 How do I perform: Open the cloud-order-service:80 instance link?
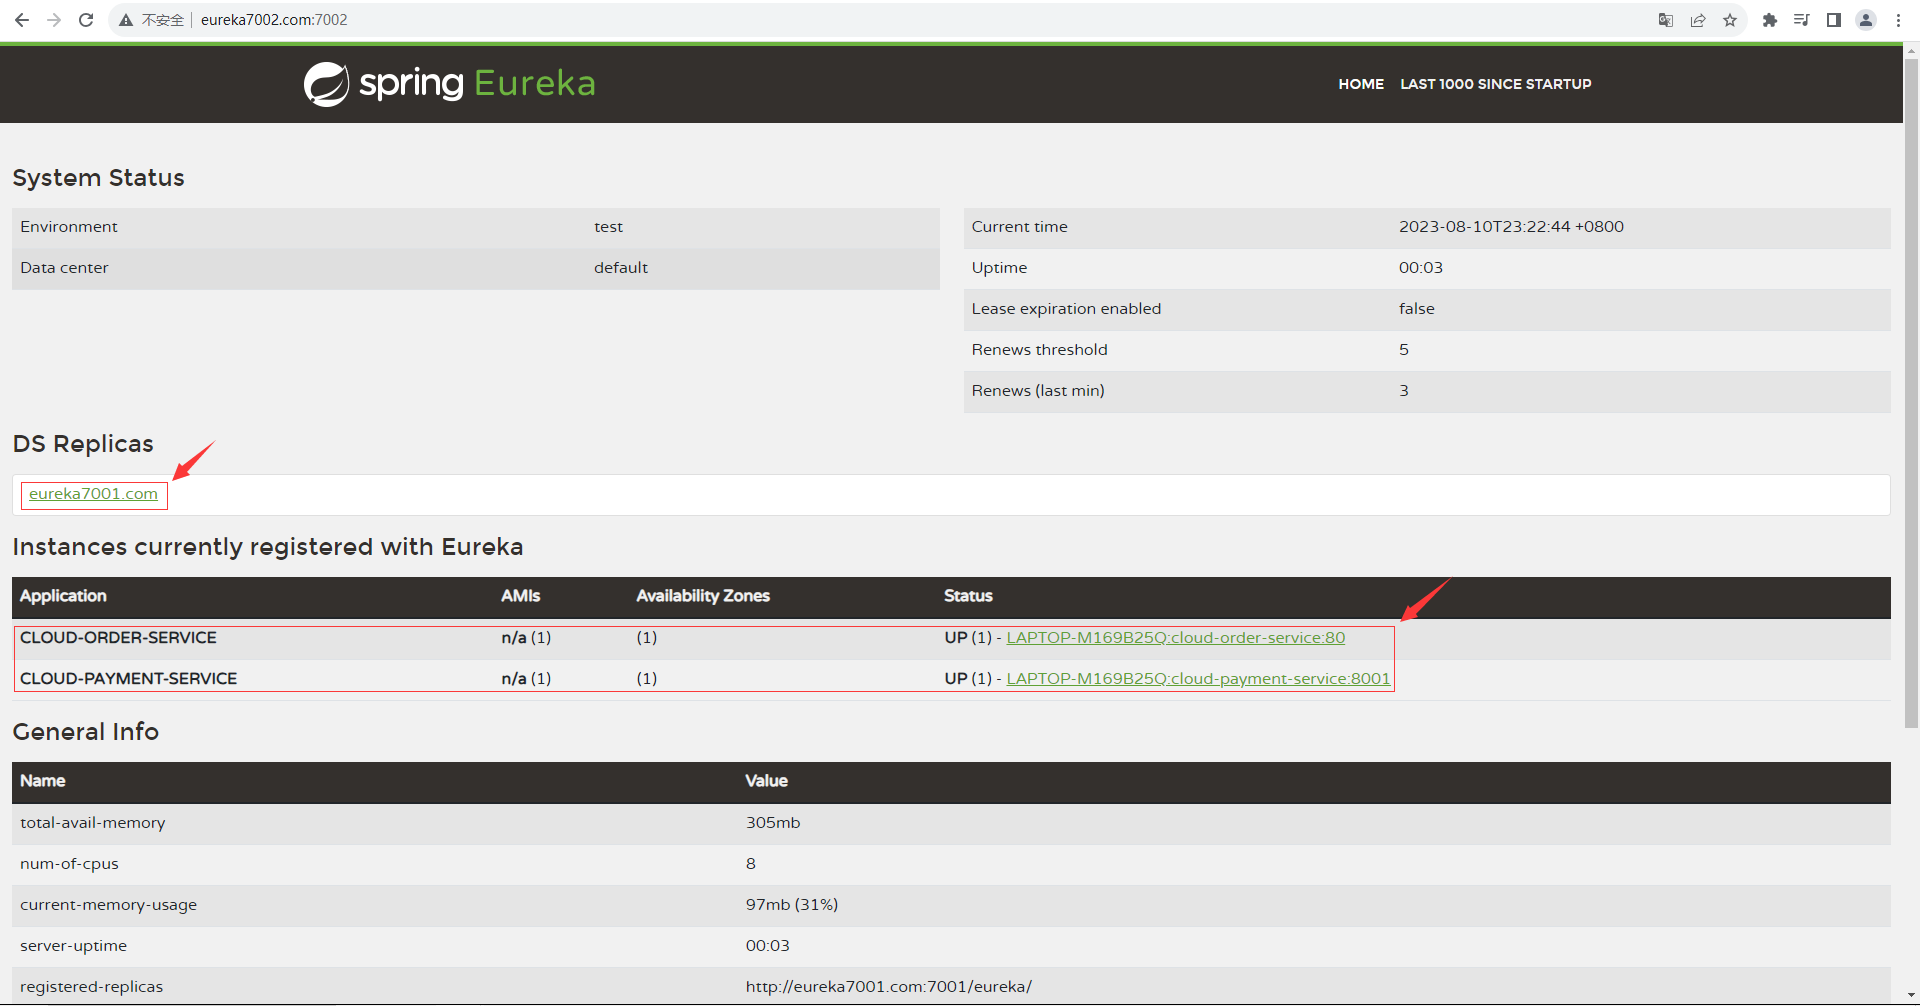[1176, 638]
